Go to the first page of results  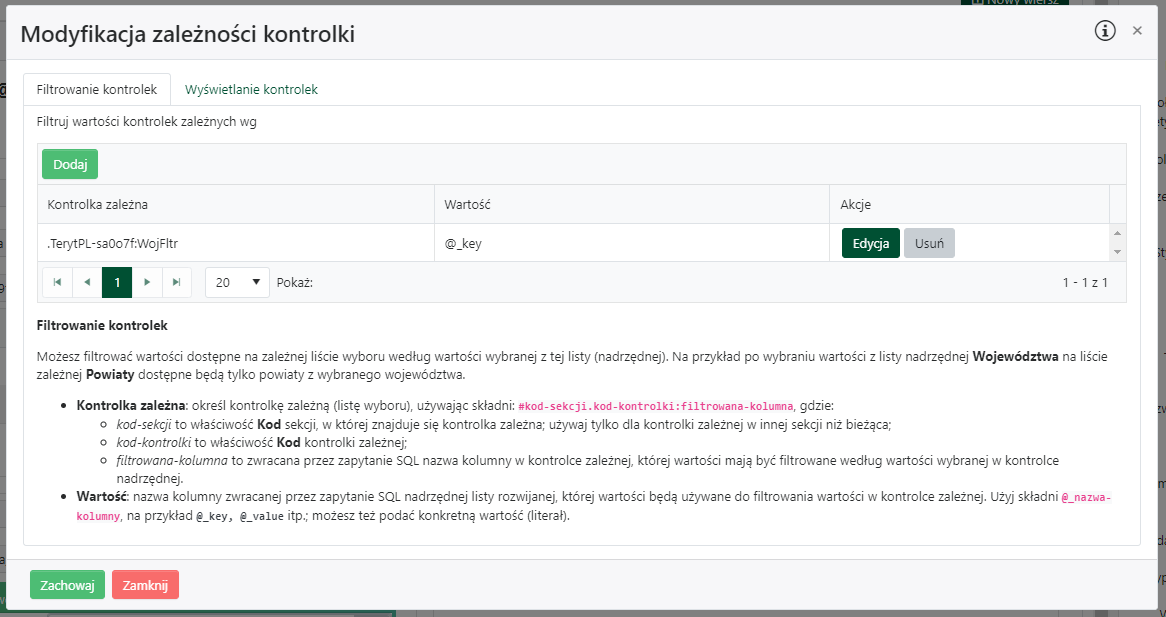pos(57,283)
